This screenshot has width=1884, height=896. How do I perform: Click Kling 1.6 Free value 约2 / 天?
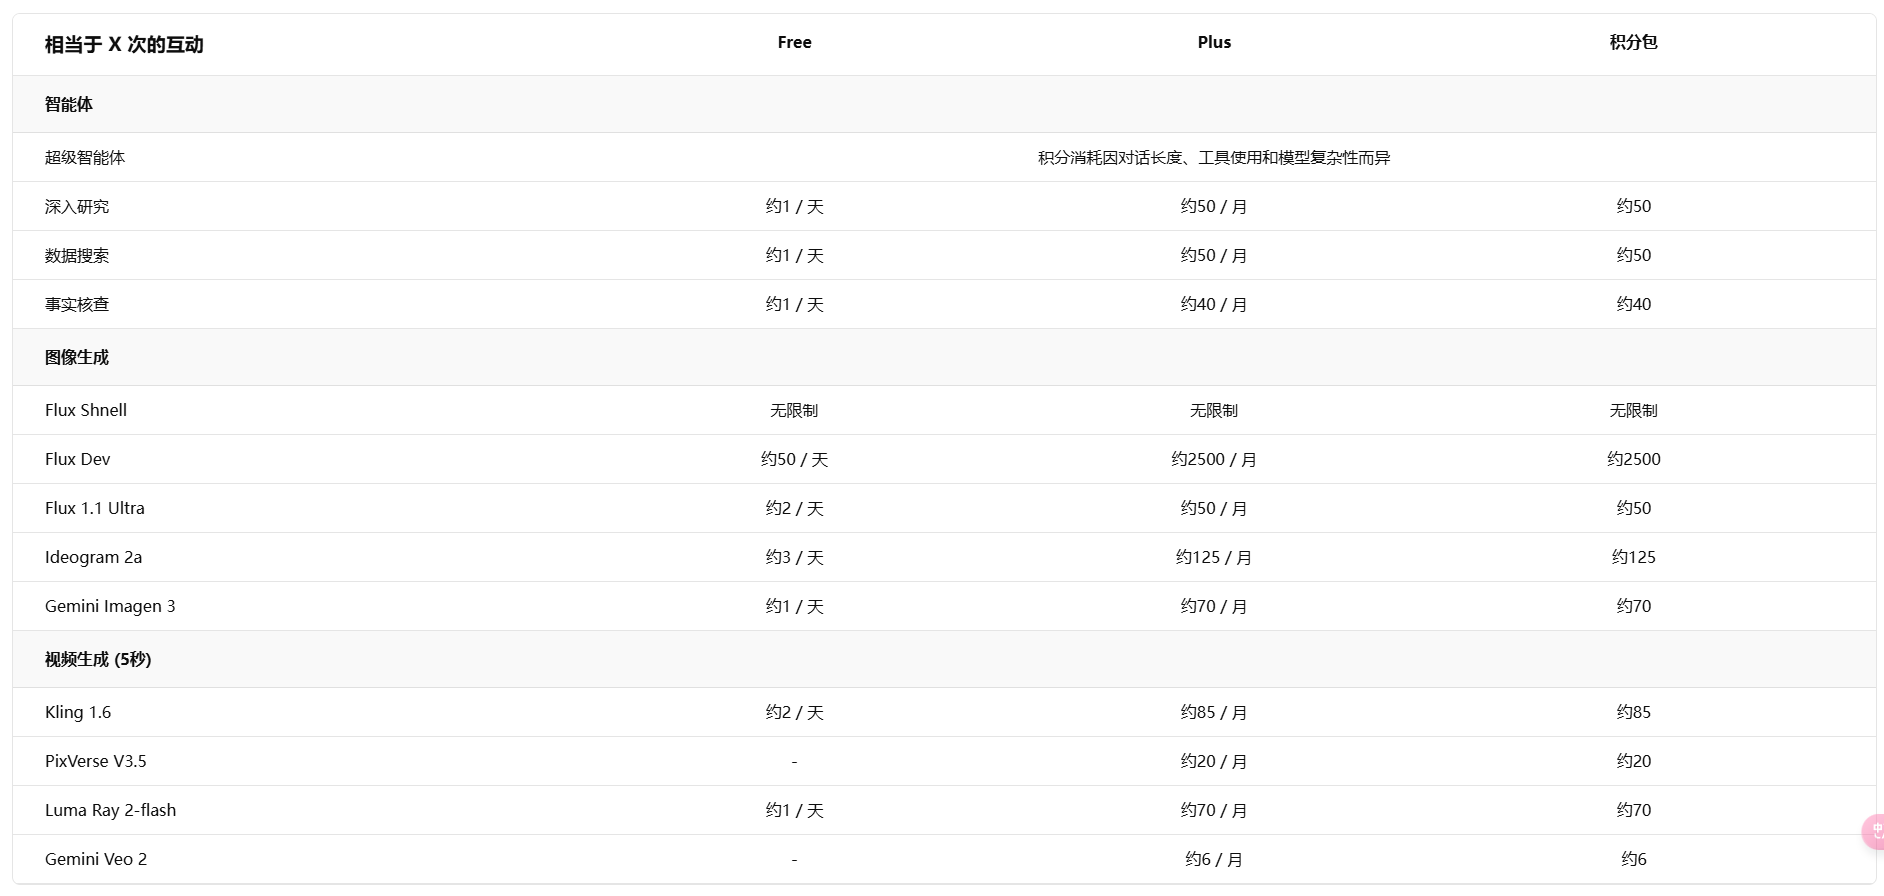coord(794,712)
